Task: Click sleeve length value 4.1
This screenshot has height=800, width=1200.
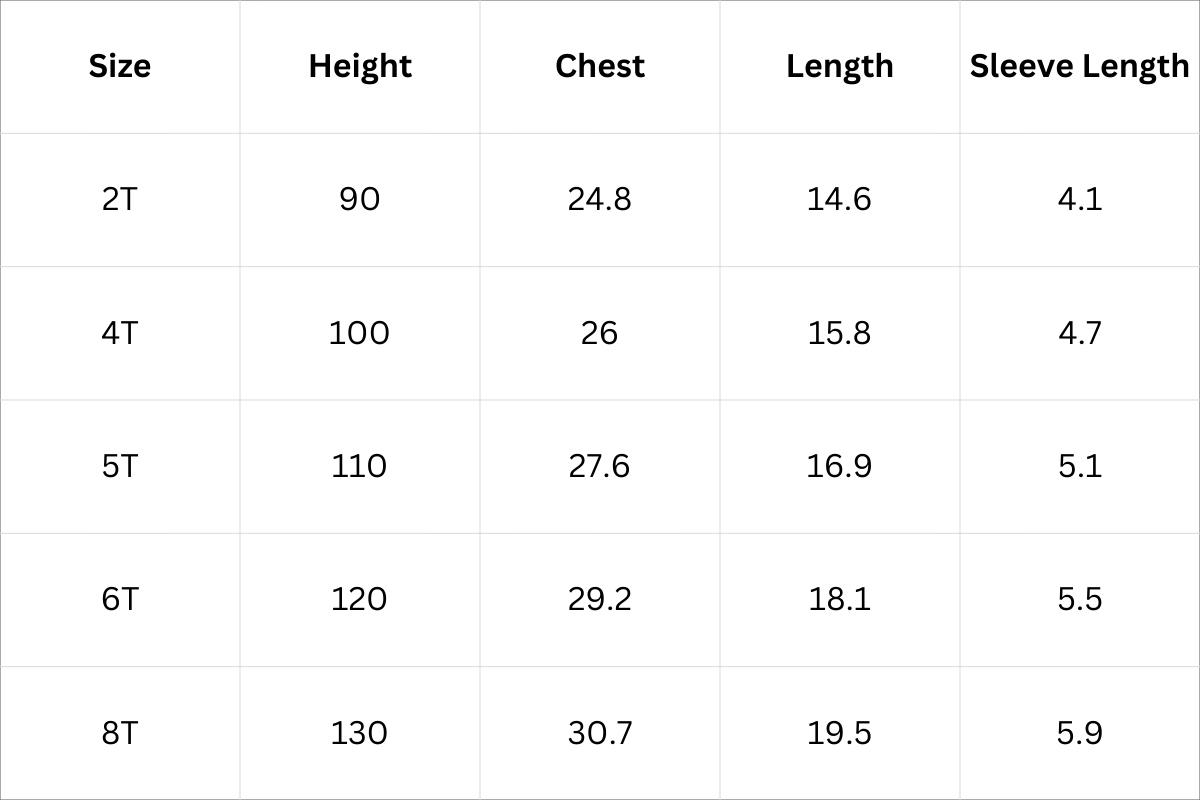Action: (x=1080, y=199)
